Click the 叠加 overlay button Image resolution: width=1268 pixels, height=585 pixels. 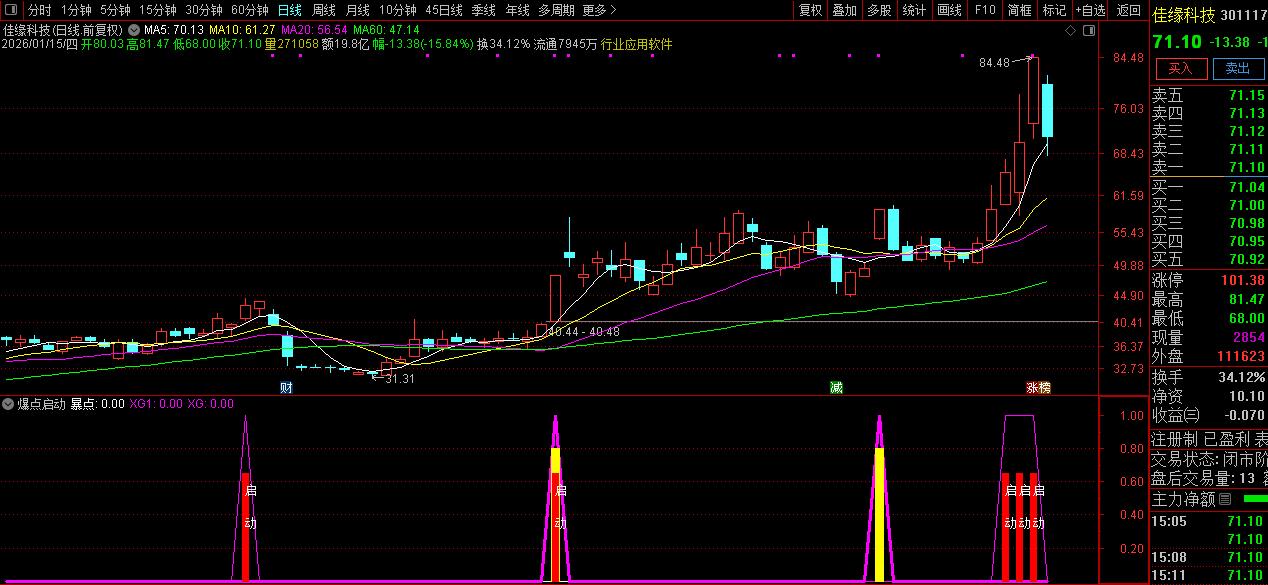click(845, 10)
